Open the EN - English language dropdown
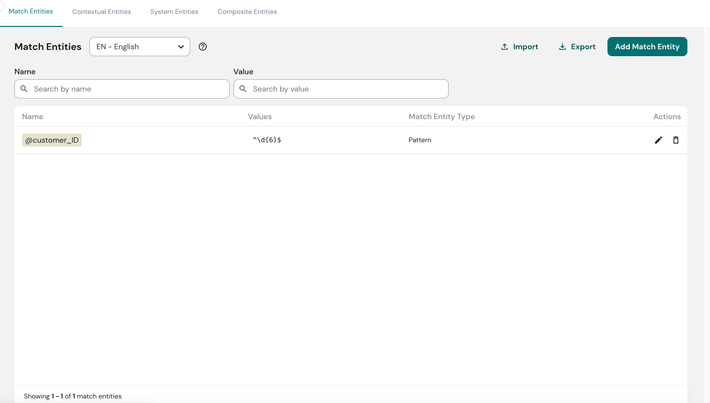This screenshot has width=710, height=403. coord(139,47)
